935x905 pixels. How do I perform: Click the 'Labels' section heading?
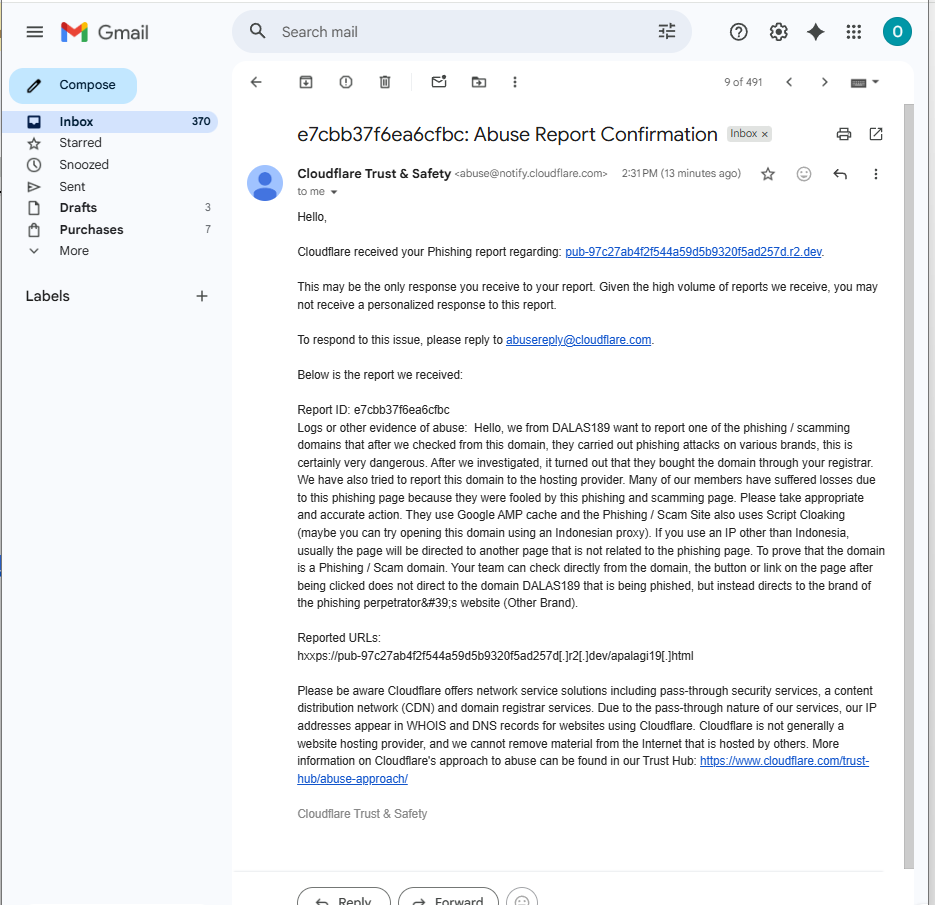coord(48,296)
